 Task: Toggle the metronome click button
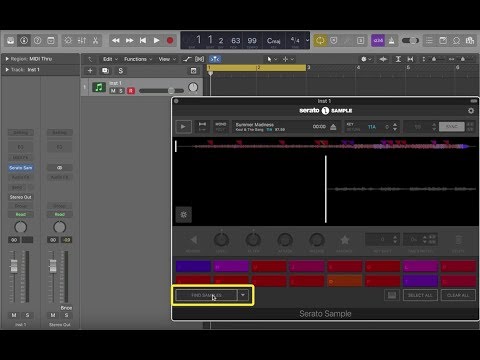click(391, 41)
